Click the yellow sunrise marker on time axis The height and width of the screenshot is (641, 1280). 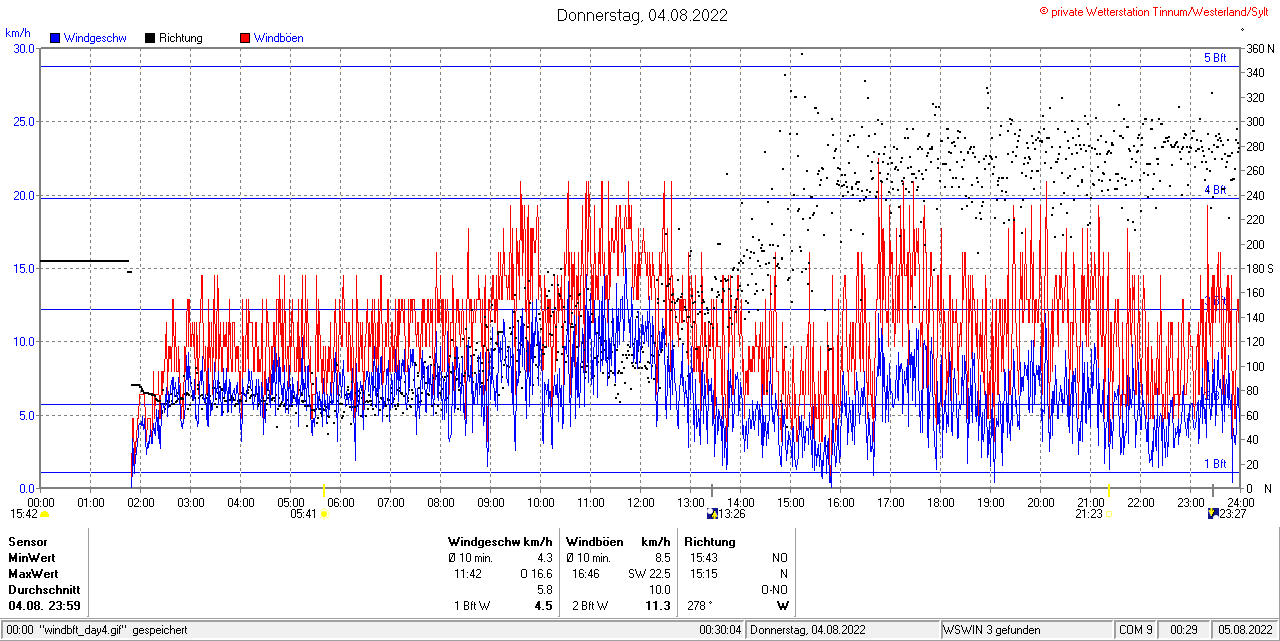(x=324, y=491)
